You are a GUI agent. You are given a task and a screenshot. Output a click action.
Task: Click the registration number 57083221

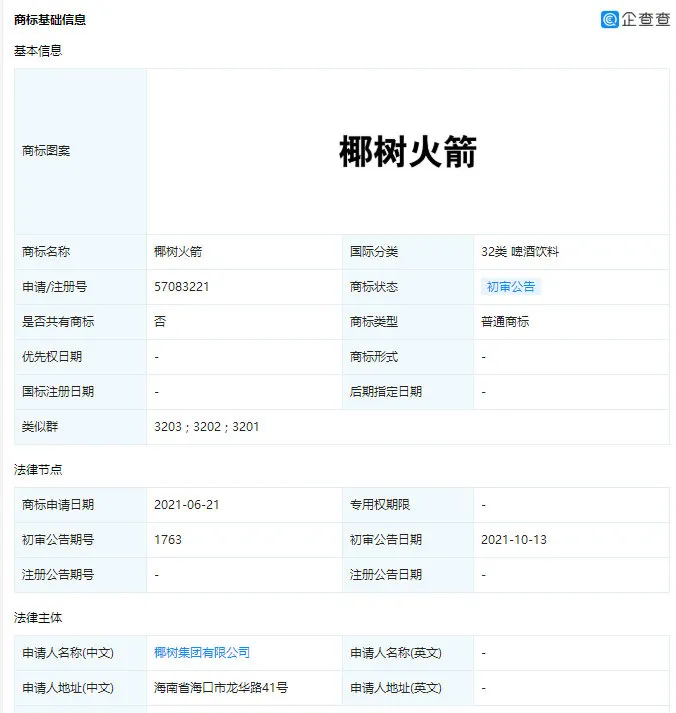pos(181,287)
